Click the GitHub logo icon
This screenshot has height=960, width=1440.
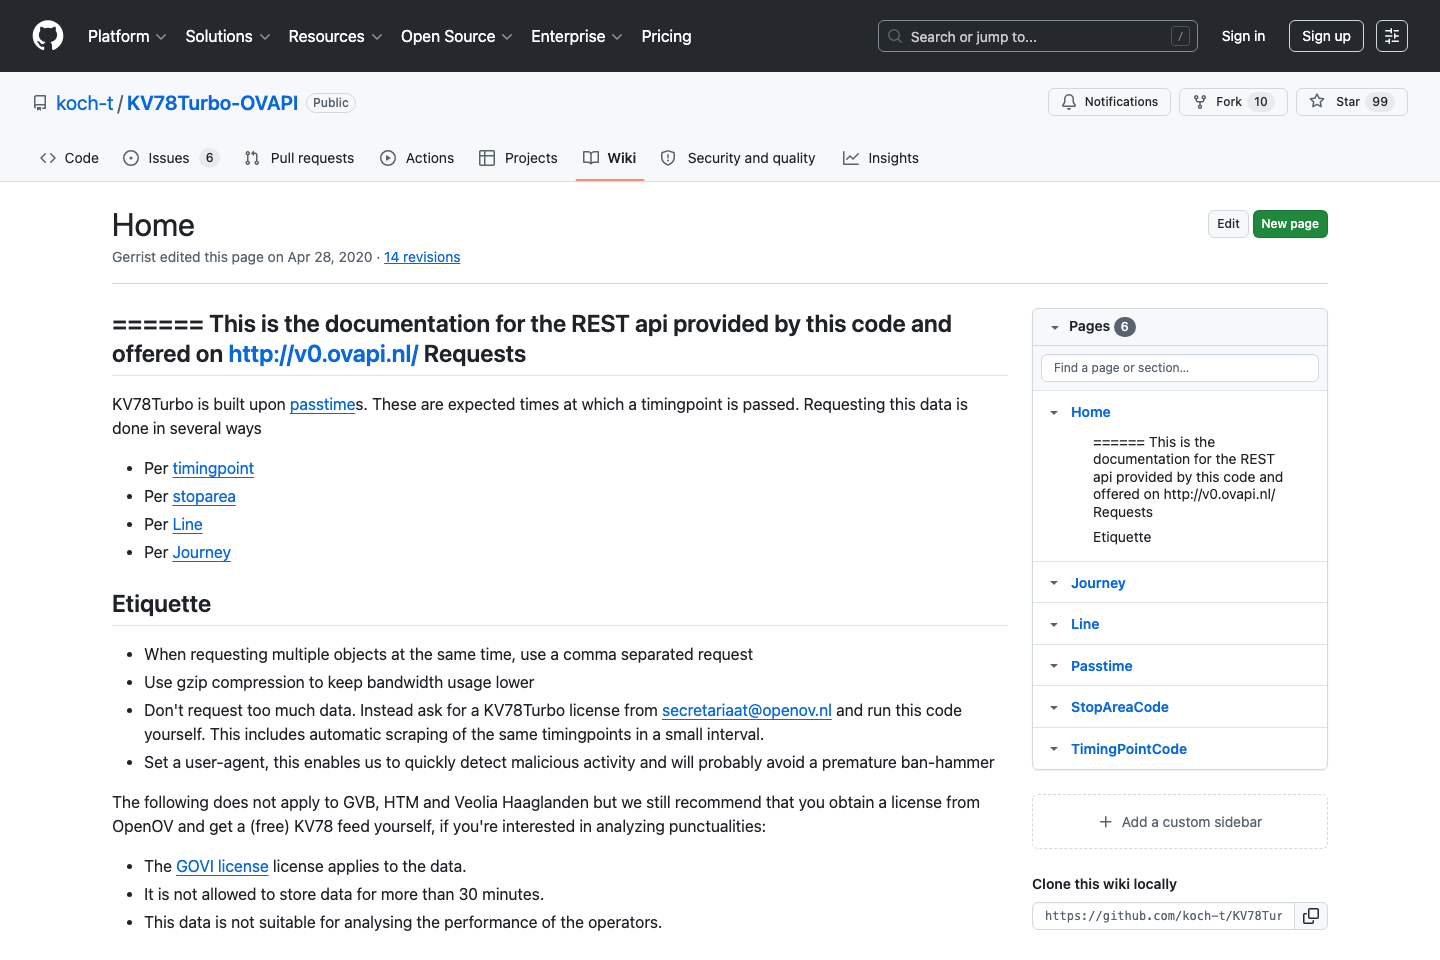[x=48, y=36]
